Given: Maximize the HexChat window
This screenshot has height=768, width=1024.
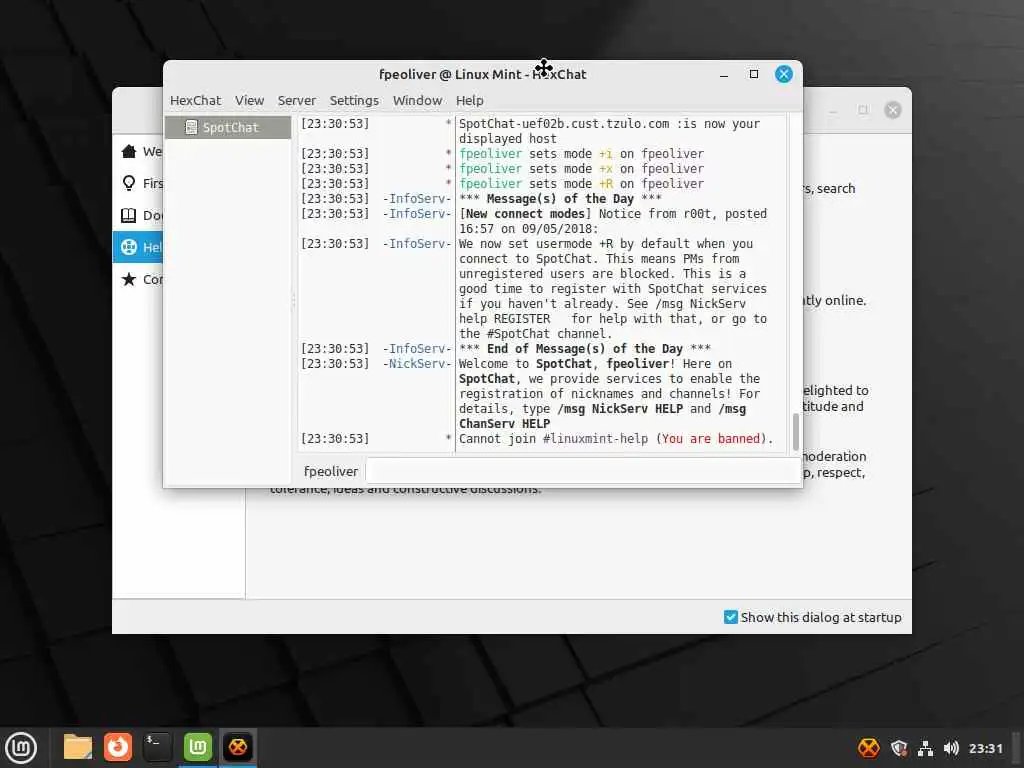Looking at the screenshot, I should point(754,74).
